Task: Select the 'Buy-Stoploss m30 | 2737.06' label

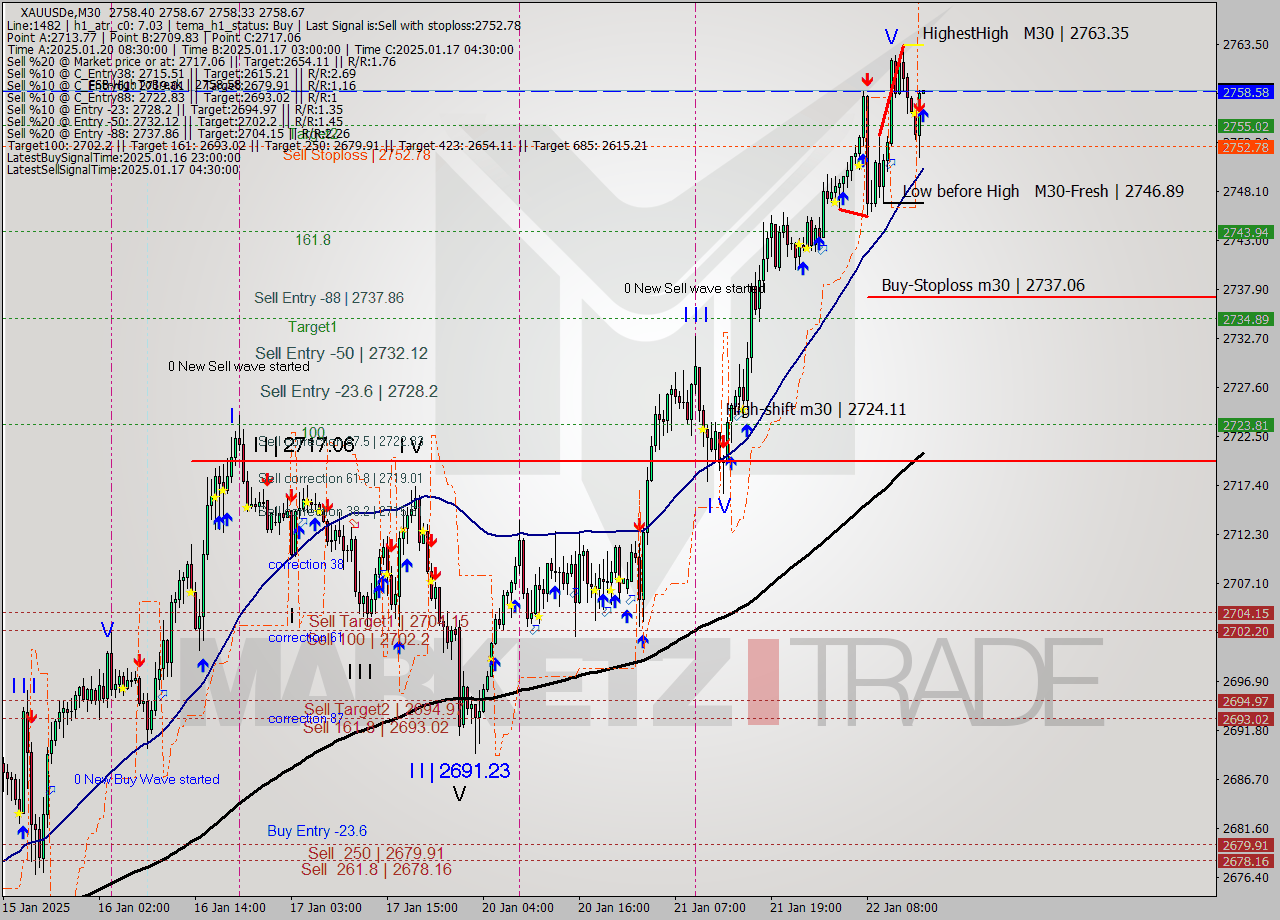Action: [983, 286]
